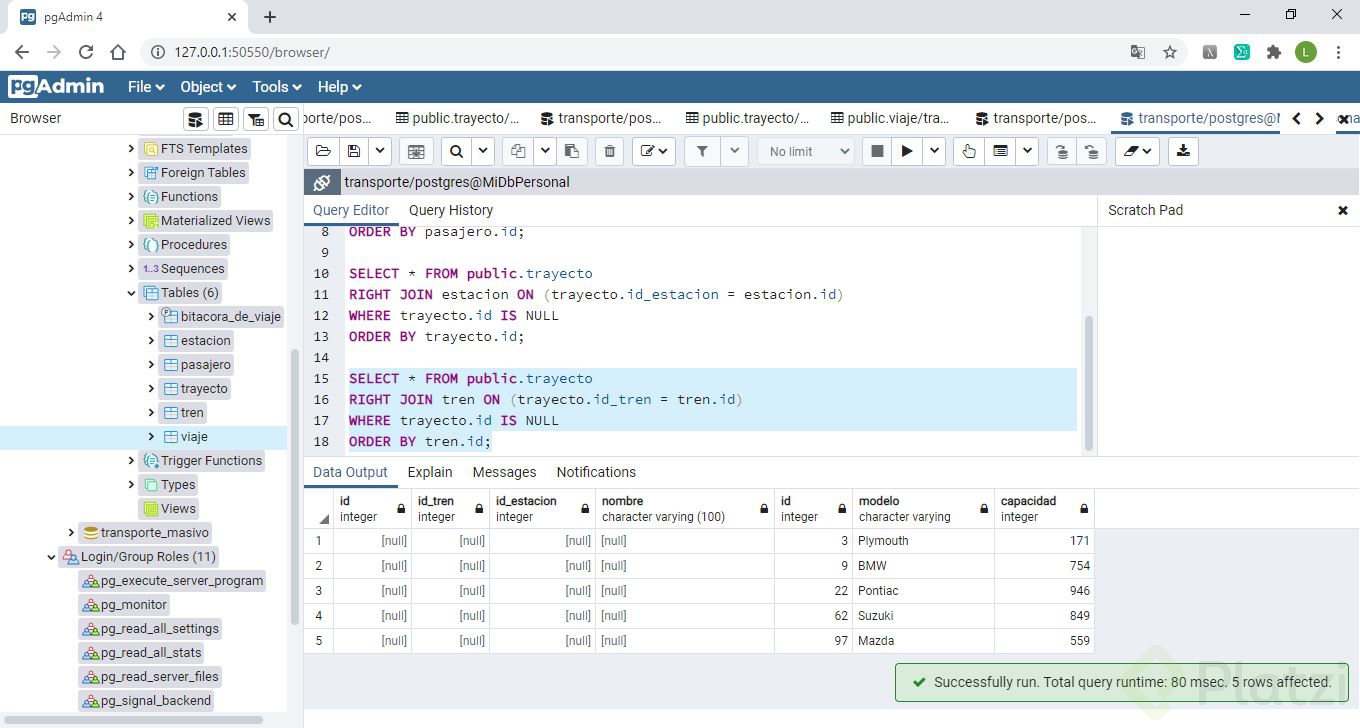The width and height of the screenshot is (1360, 728).
Task: Click the Find magnifier in query toolbar
Action: 456,151
